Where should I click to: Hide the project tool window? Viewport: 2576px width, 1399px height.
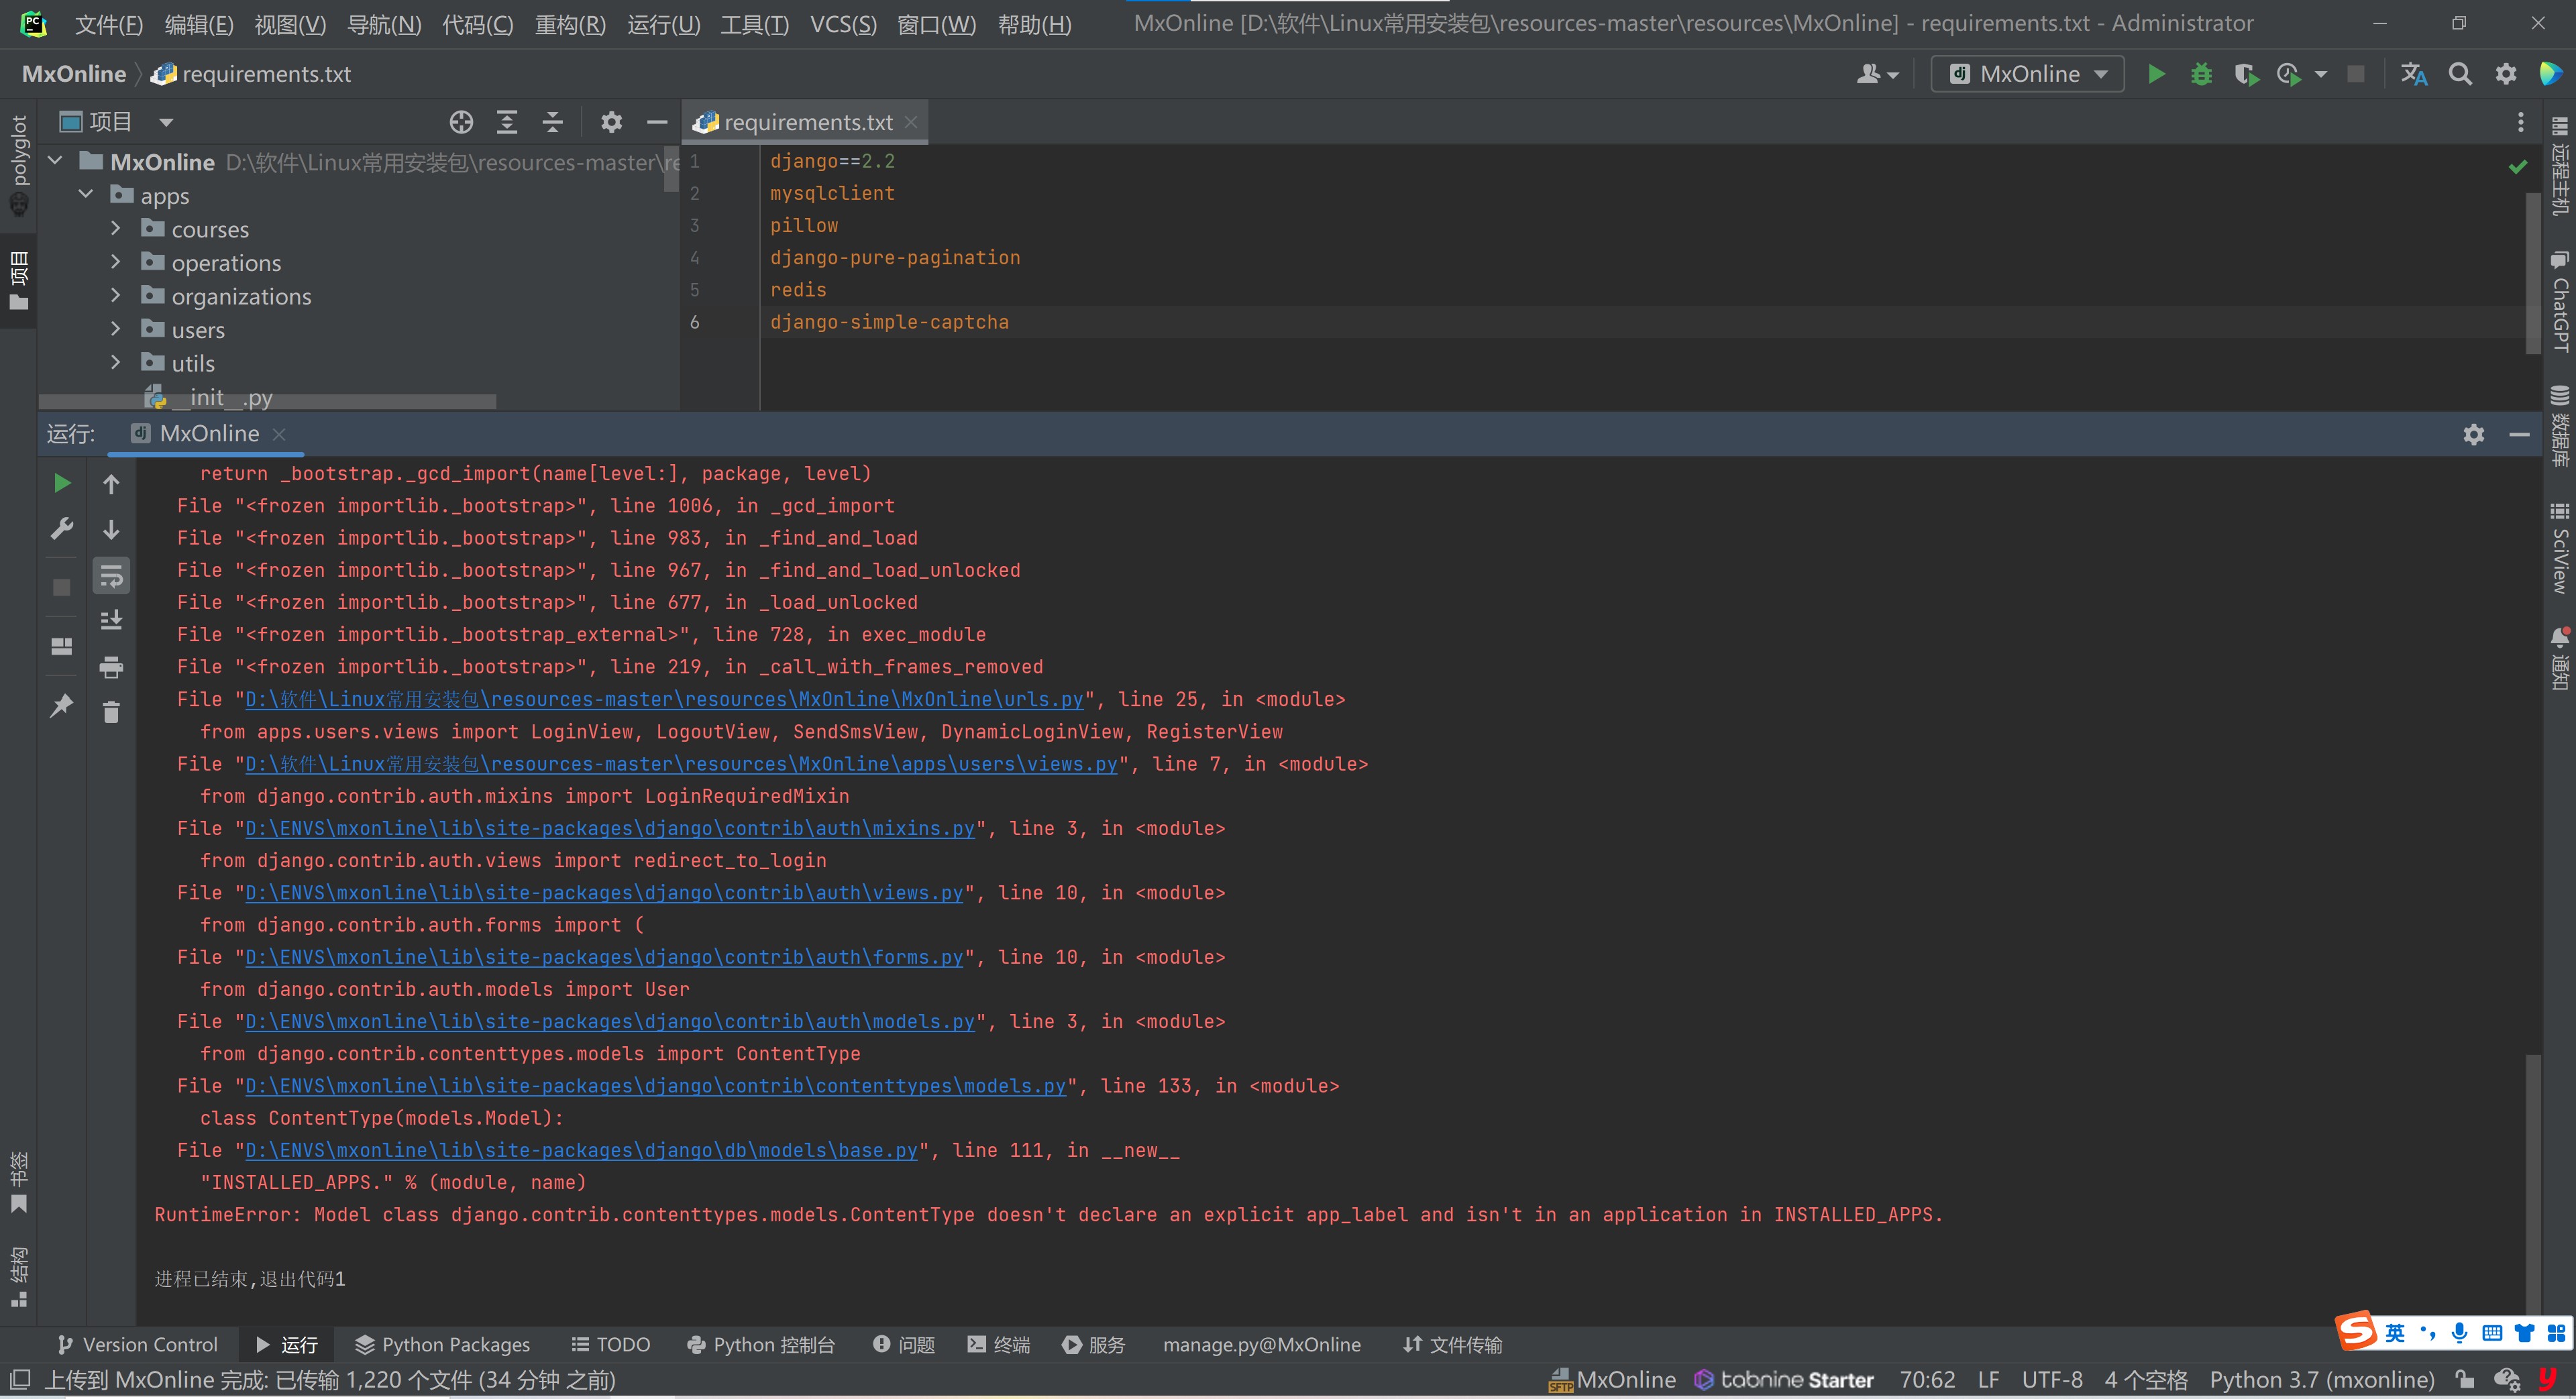coord(657,122)
